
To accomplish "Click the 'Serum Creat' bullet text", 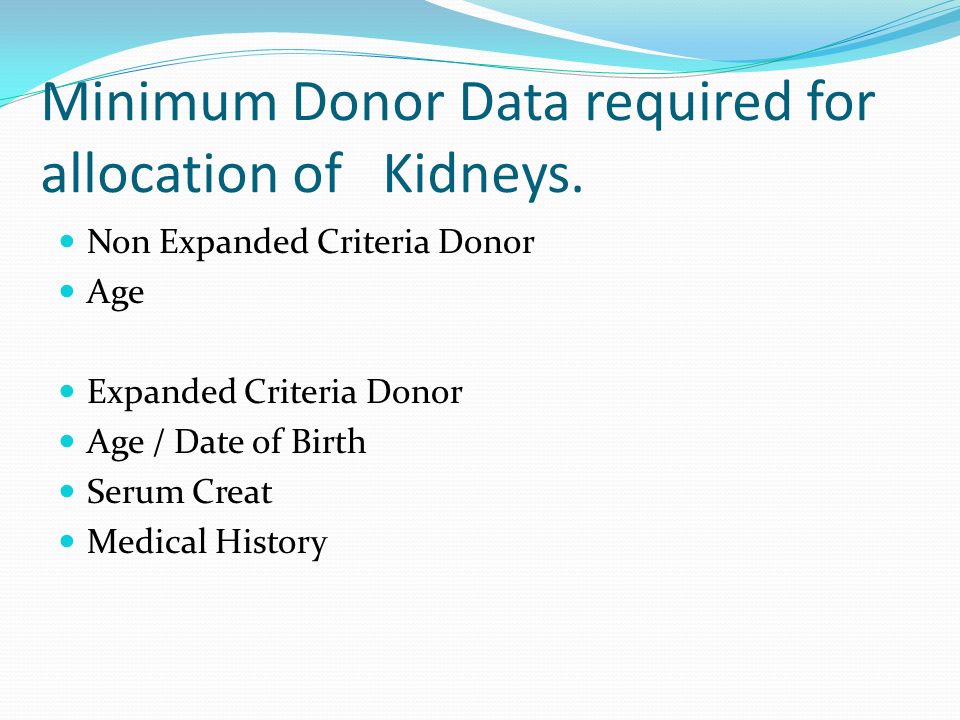I will (179, 492).
